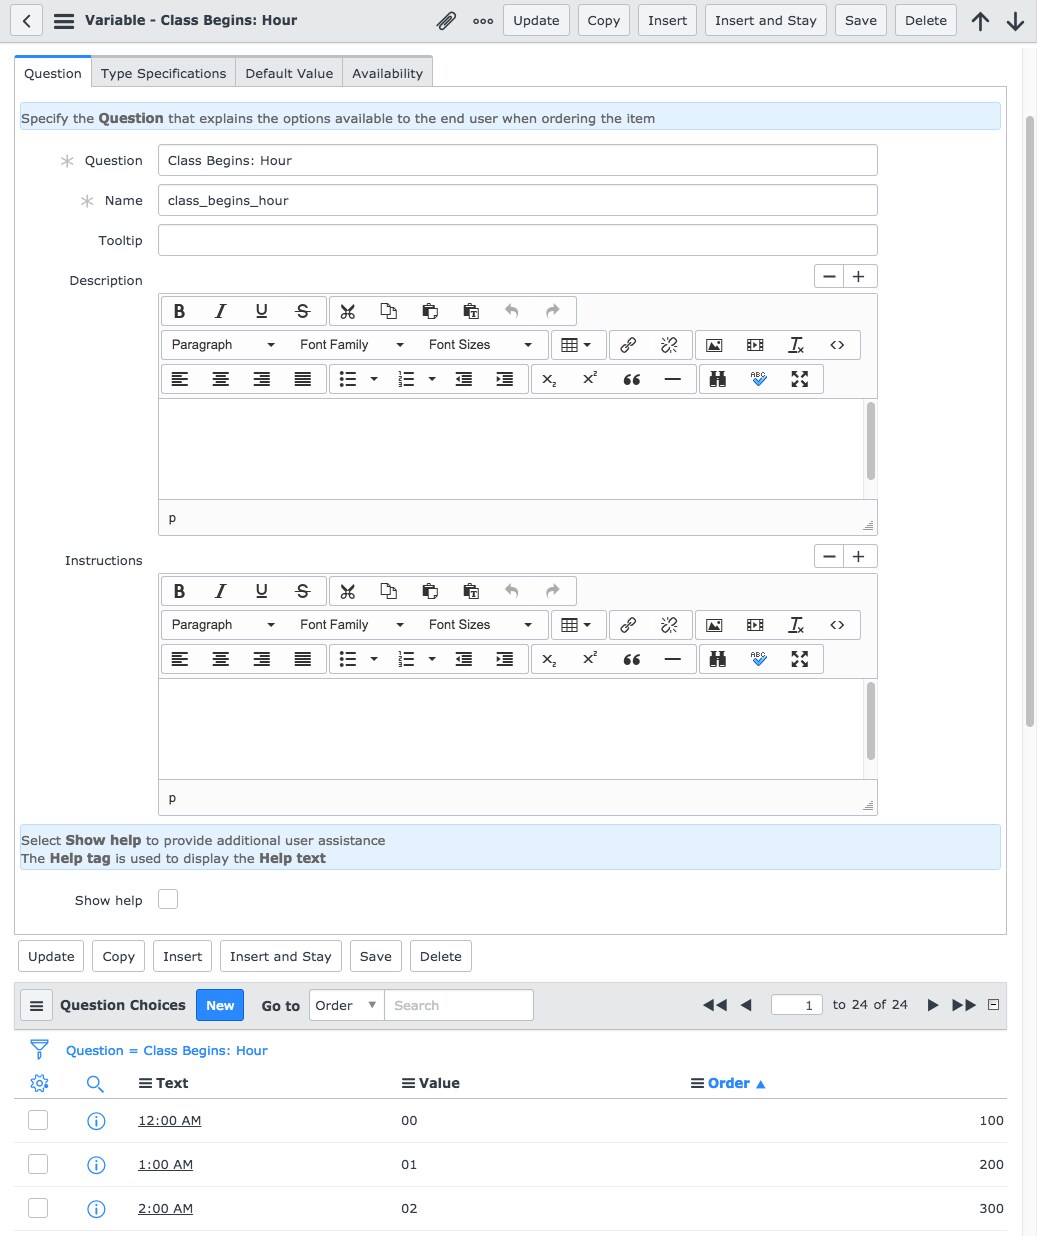Apply superscript in Instructions editor
The height and width of the screenshot is (1236, 1038).
point(591,659)
